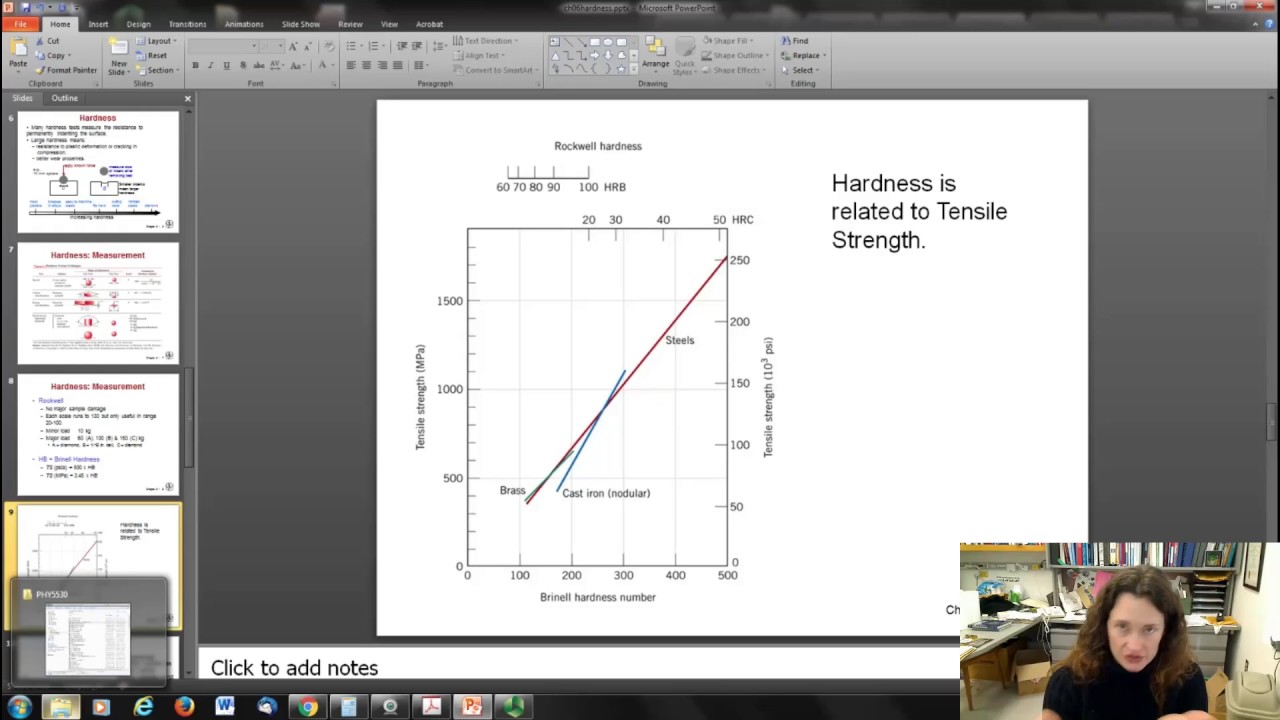Screen dimensions: 1280x720
Task: Open the font name combo box
Action: tap(223, 46)
